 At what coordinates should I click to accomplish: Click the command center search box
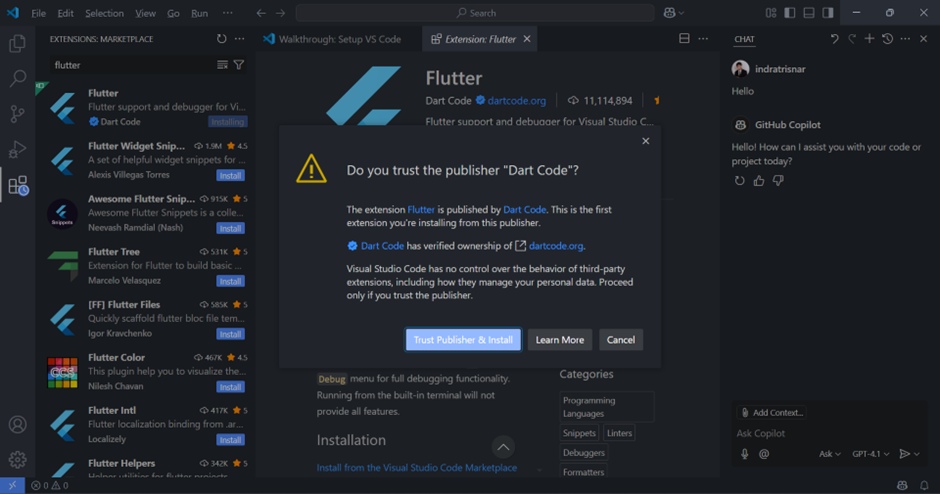pos(475,13)
